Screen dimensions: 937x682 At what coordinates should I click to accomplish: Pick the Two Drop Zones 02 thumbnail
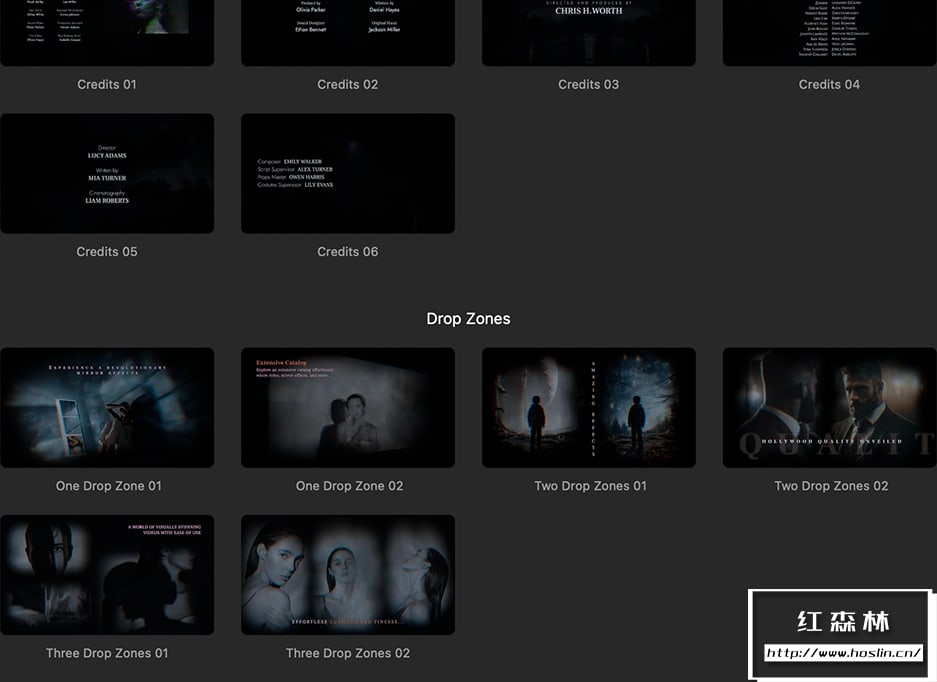point(829,408)
